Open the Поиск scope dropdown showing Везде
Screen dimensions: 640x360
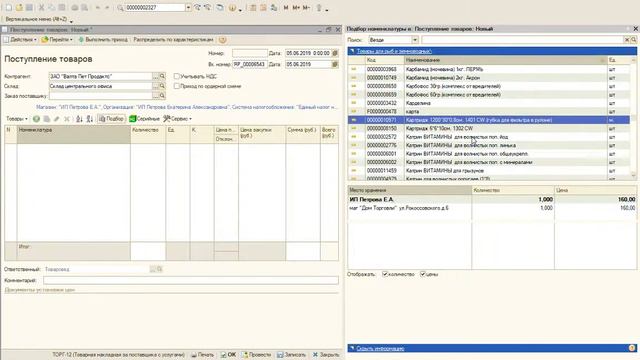415,40
